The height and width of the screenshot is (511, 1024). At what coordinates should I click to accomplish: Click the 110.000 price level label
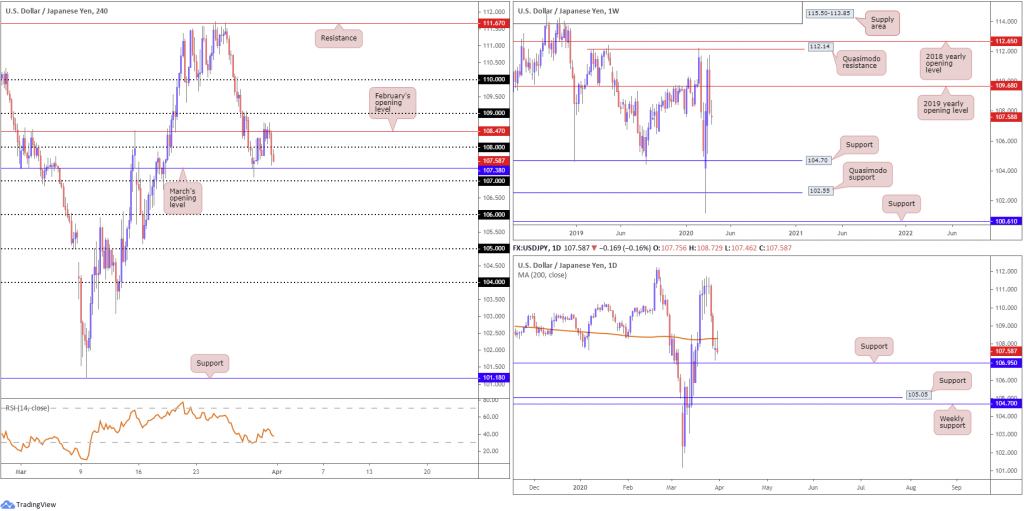pyautogui.click(x=492, y=79)
